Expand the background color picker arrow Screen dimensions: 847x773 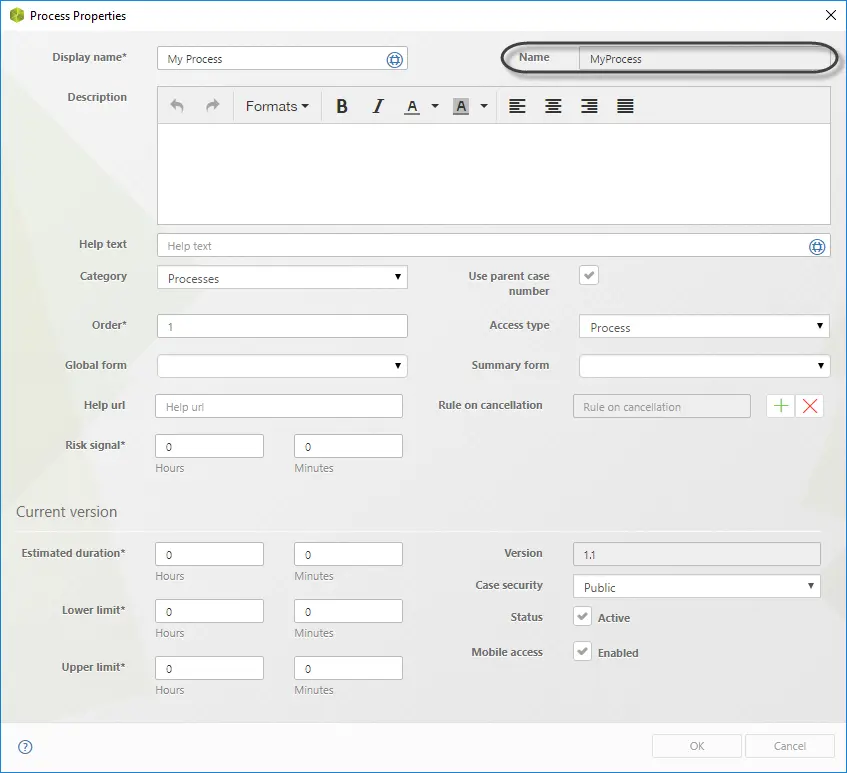coord(484,106)
